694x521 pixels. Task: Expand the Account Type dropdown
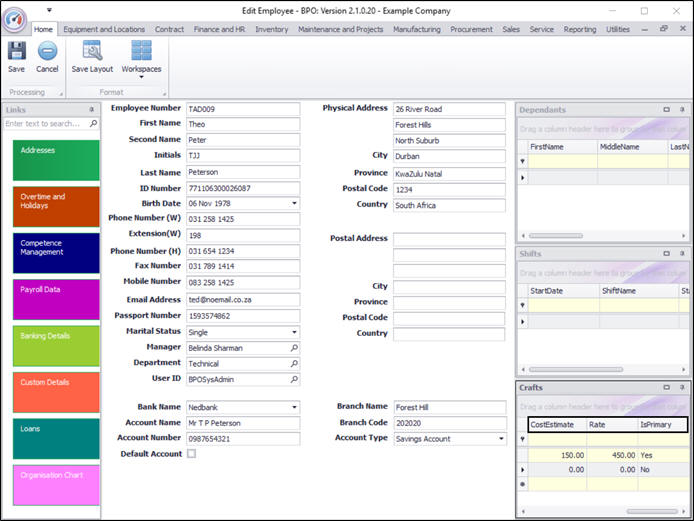(500, 439)
